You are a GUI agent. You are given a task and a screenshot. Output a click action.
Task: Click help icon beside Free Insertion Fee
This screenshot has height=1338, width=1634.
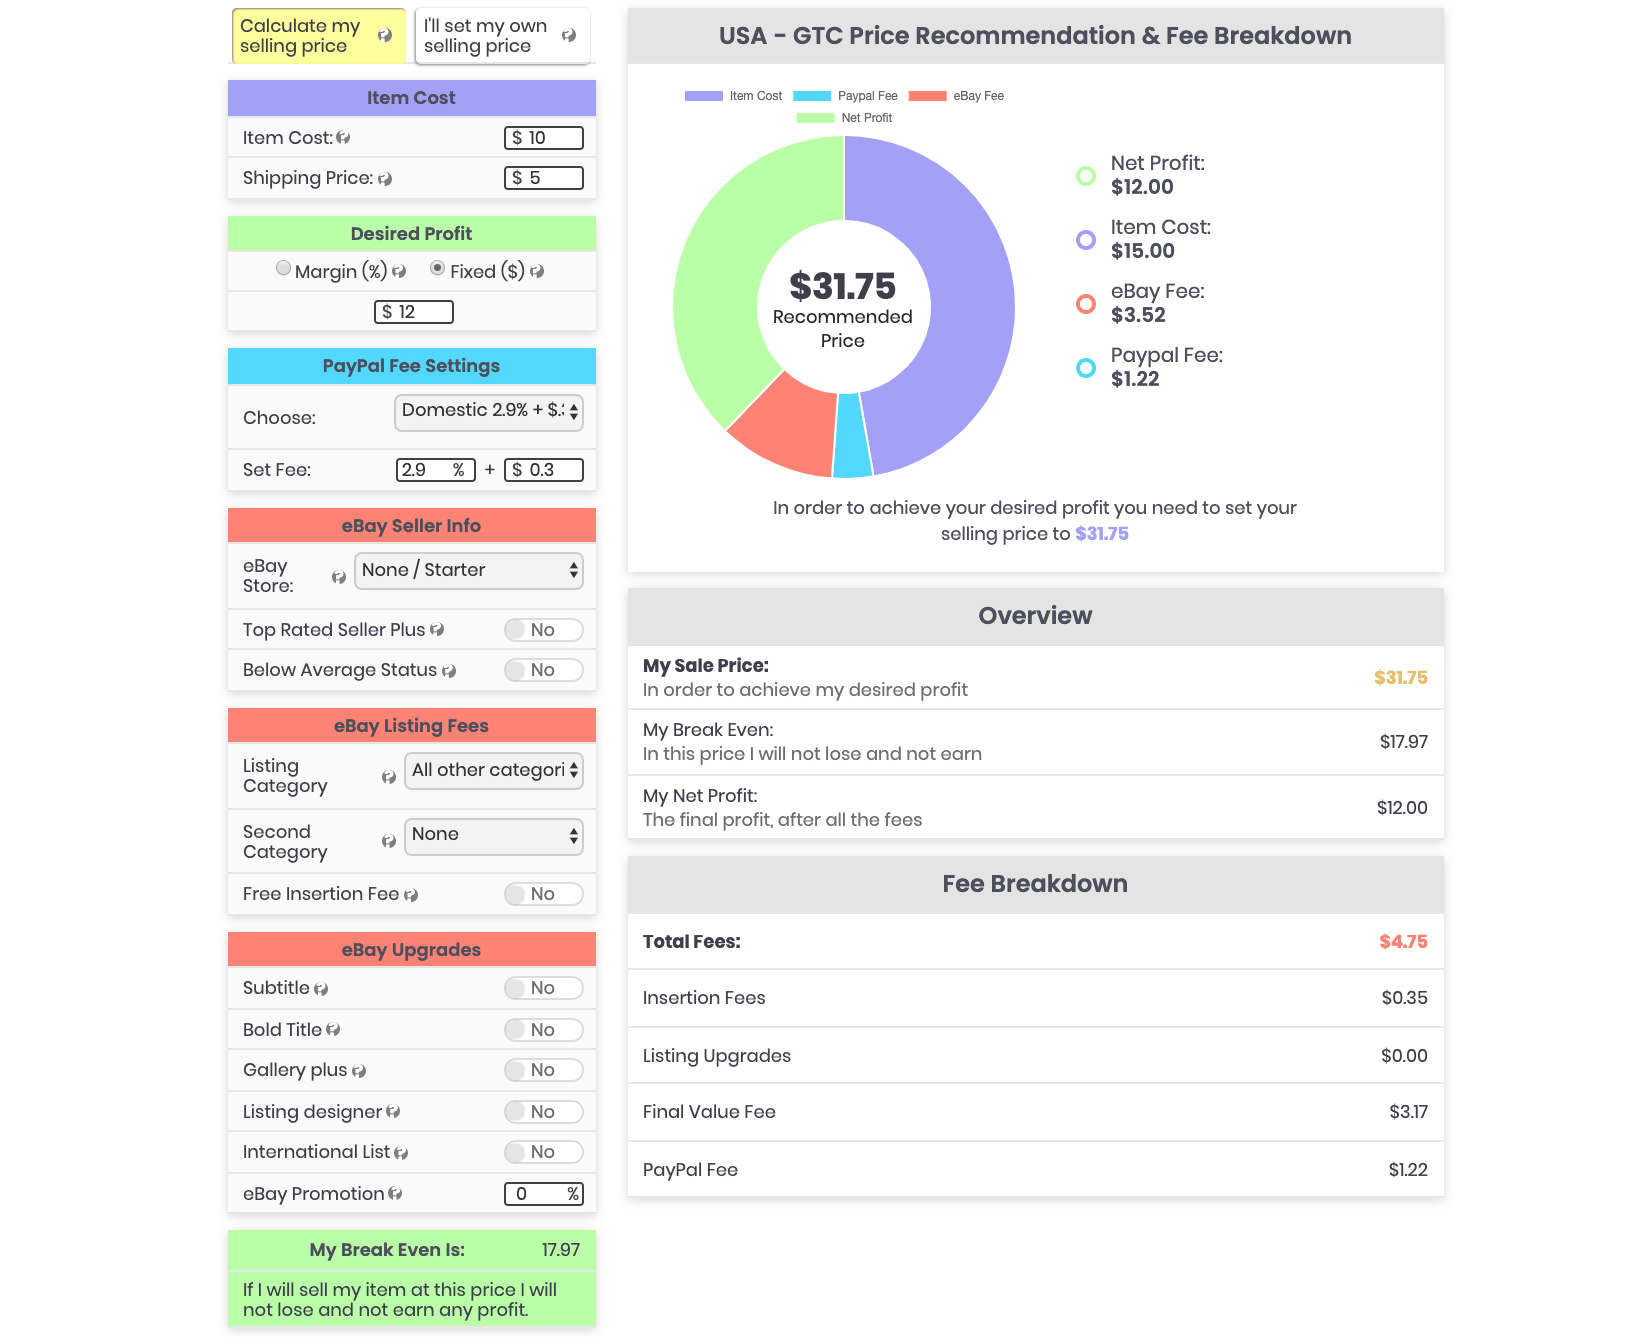point(411,895)
